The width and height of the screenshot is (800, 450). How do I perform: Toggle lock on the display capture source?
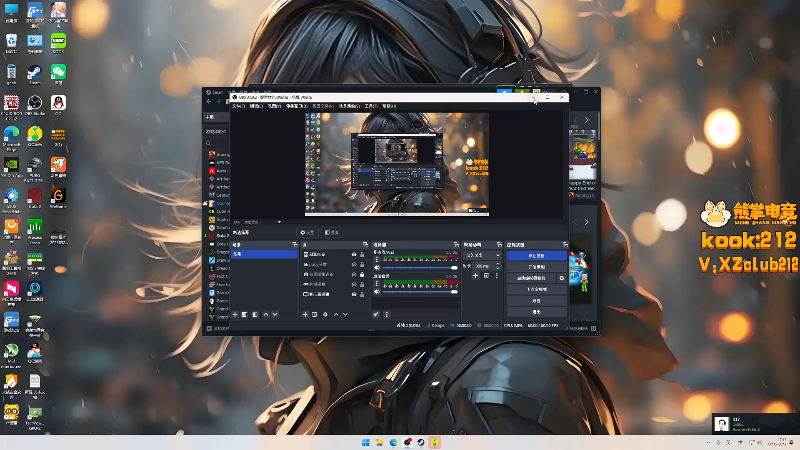362,294
